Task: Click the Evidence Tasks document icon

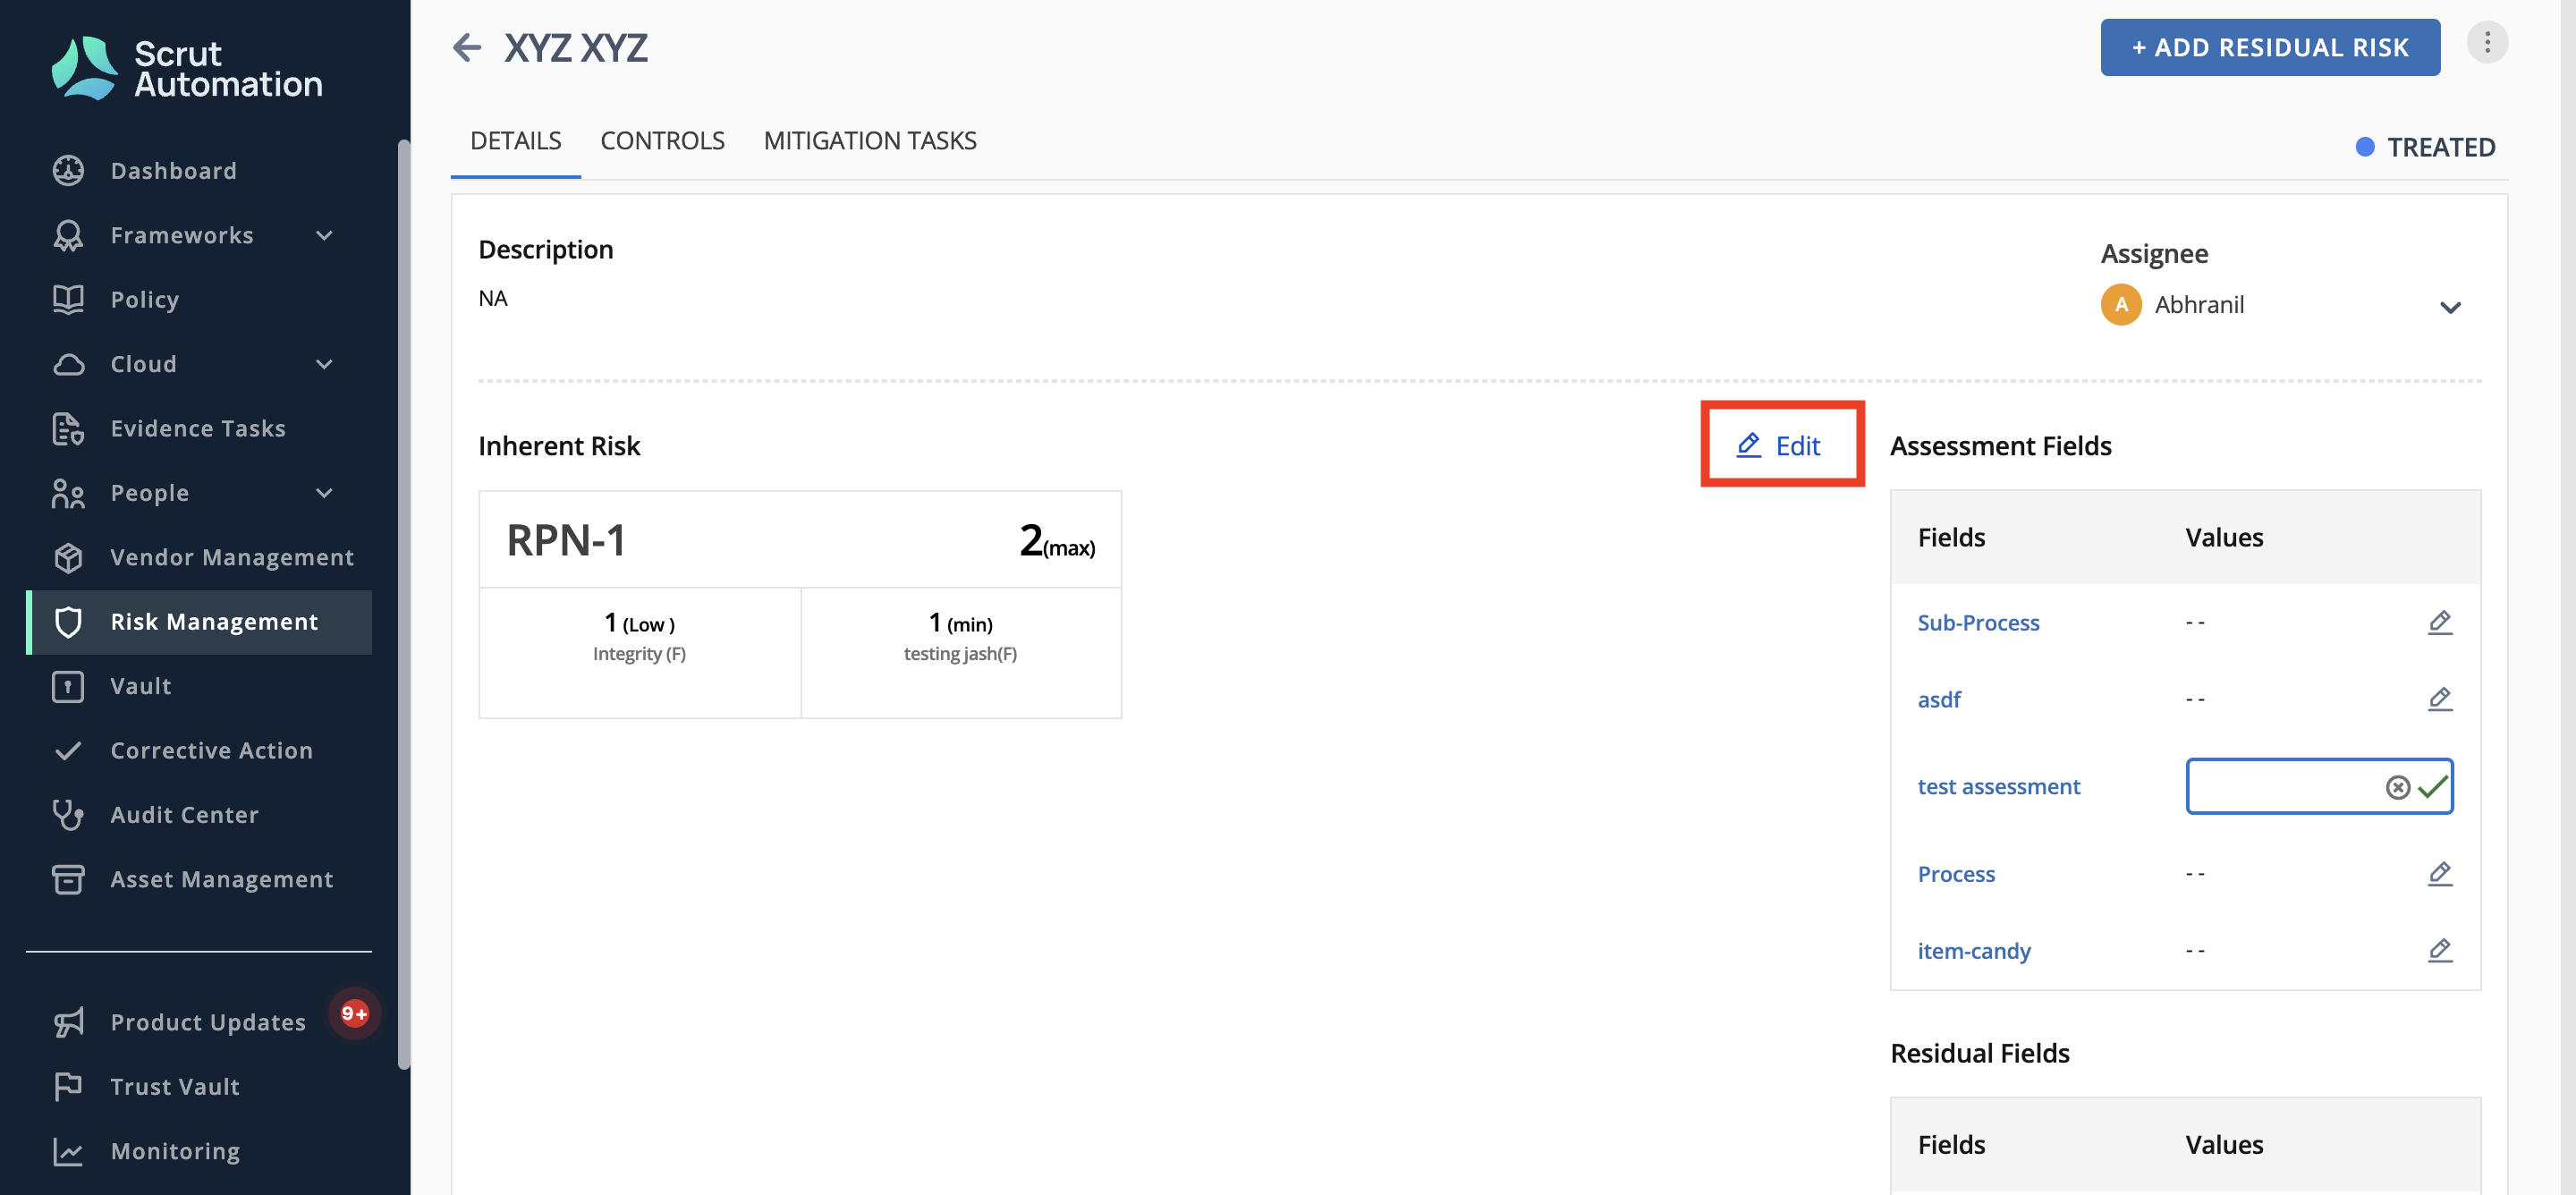Action: 68,428
